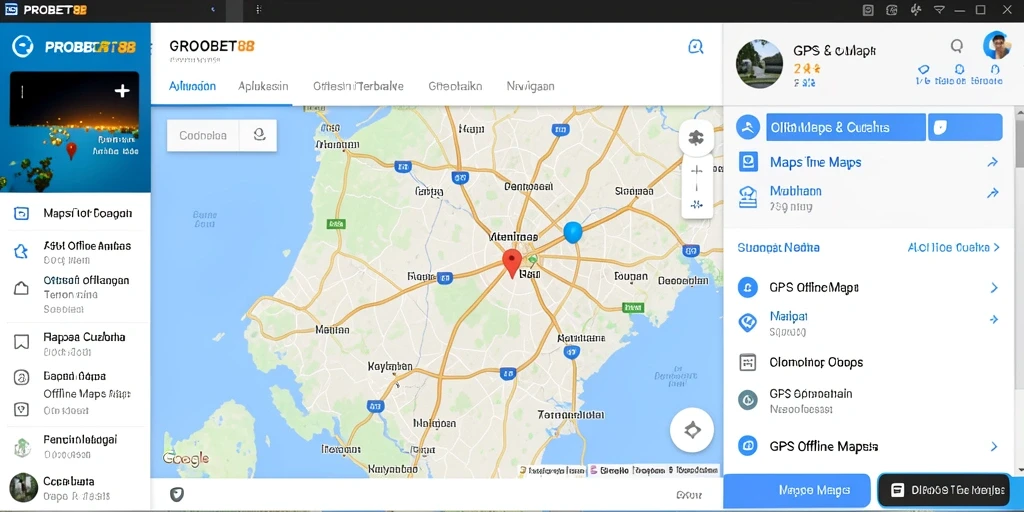Zoom in with the map plus button
This screenshot has width=1024, height=512.
[x=696, y=171]
